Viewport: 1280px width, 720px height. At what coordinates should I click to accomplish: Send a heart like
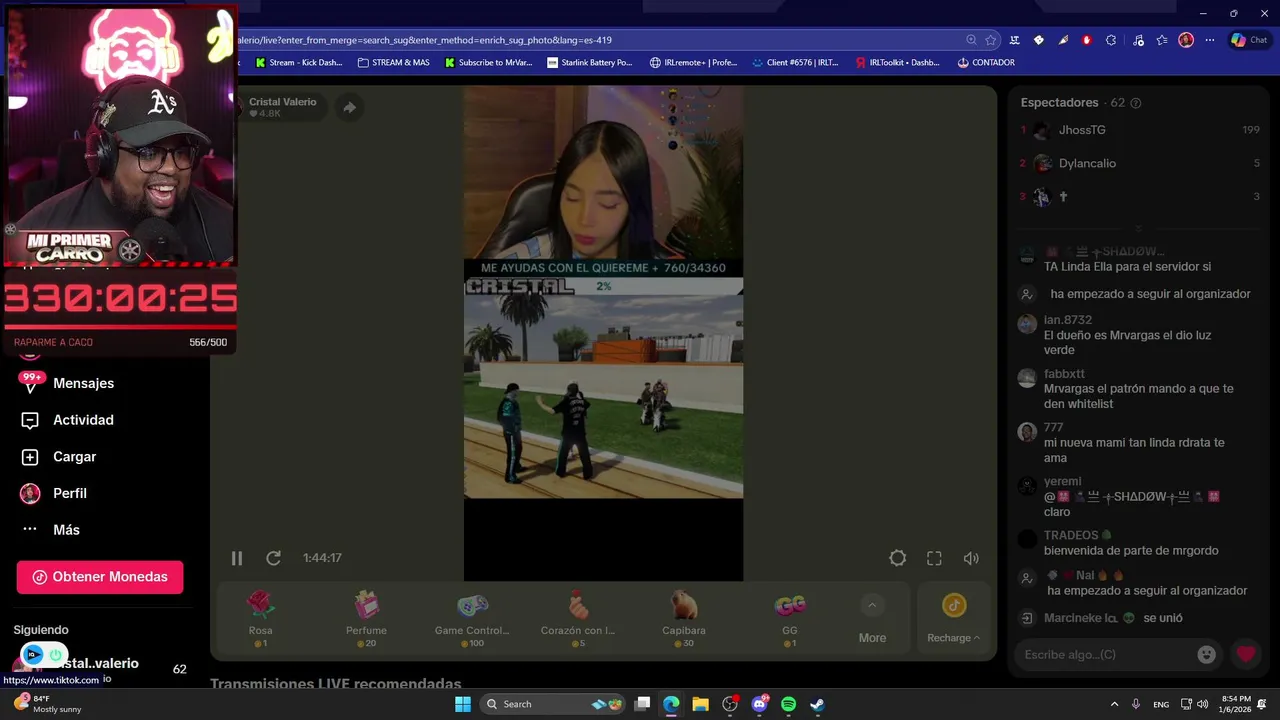coord(1245,654)
